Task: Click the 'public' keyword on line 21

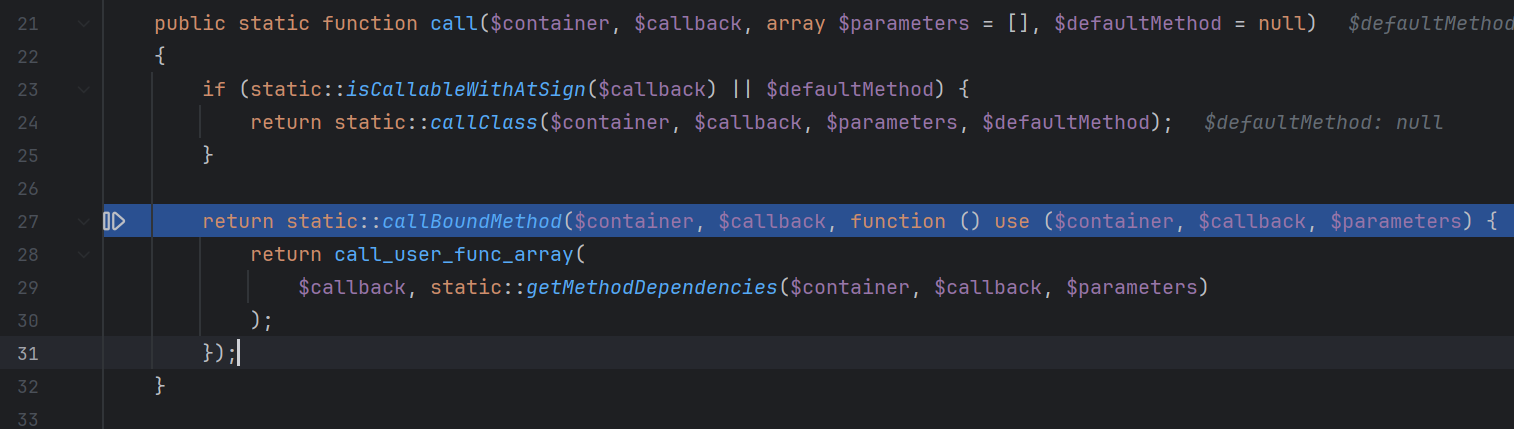Action: tap(190, 23)
